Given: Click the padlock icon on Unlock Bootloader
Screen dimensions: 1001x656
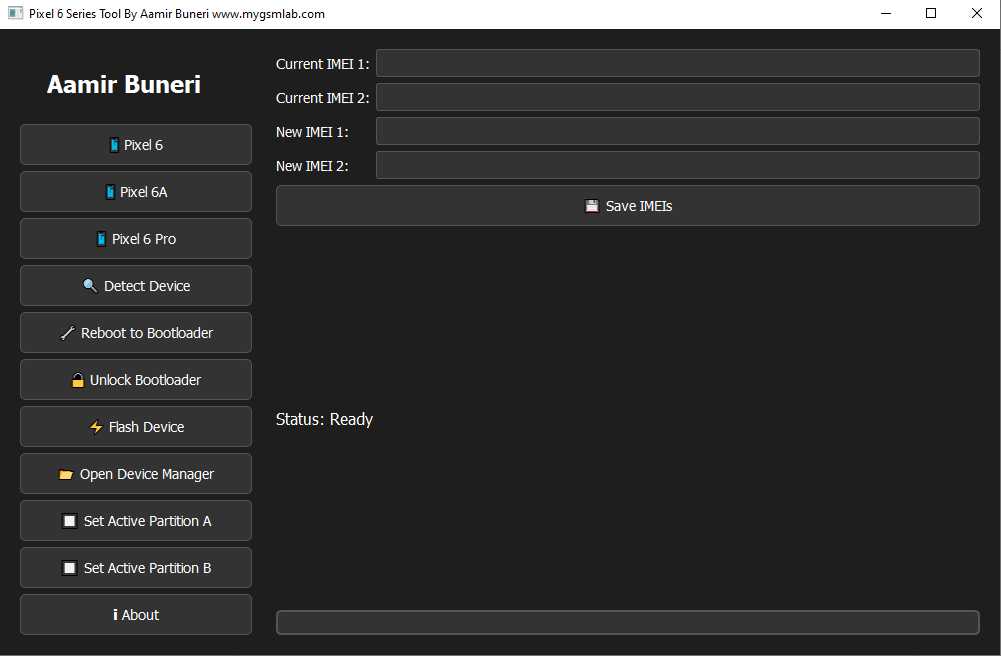Looking at the screenshot, I should 78,379.
